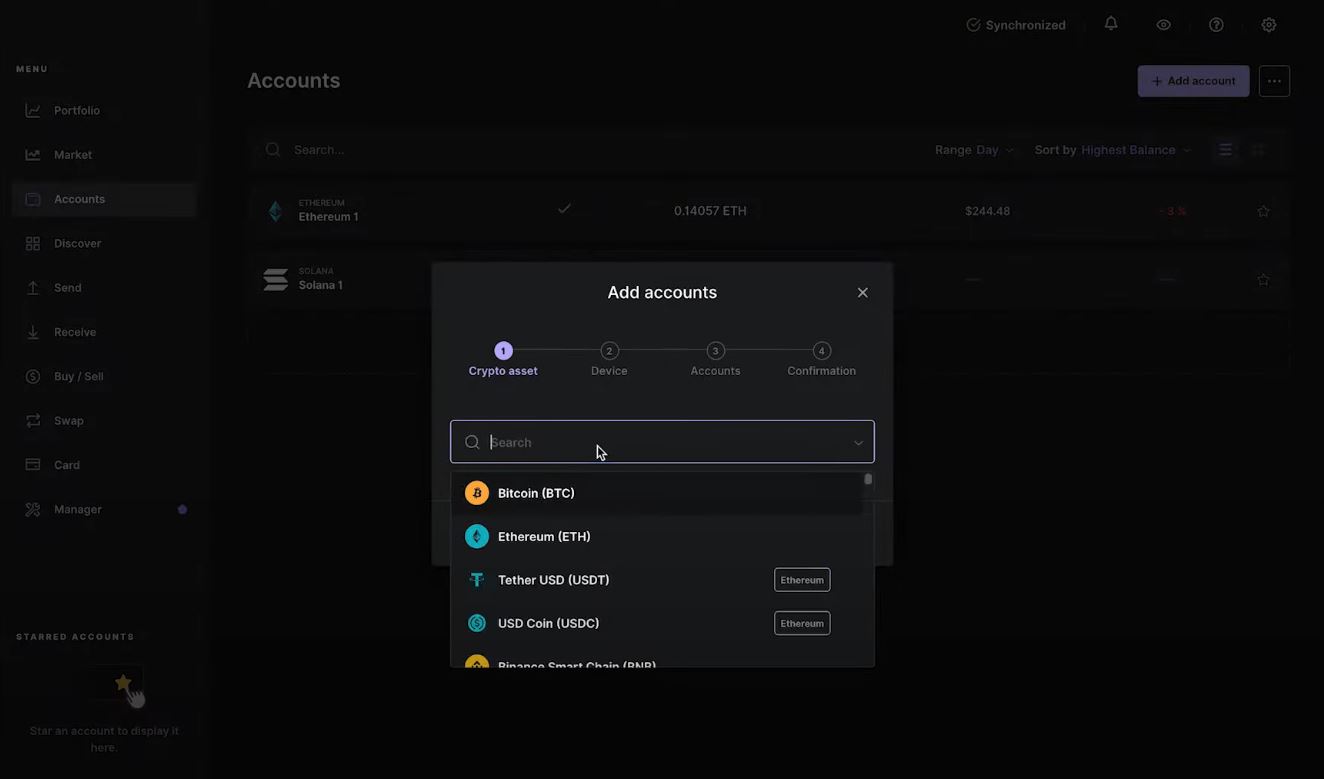Click the crypto asset search input
The height and width of the screenshot is (779, 1324).
(x=662, y=442)
